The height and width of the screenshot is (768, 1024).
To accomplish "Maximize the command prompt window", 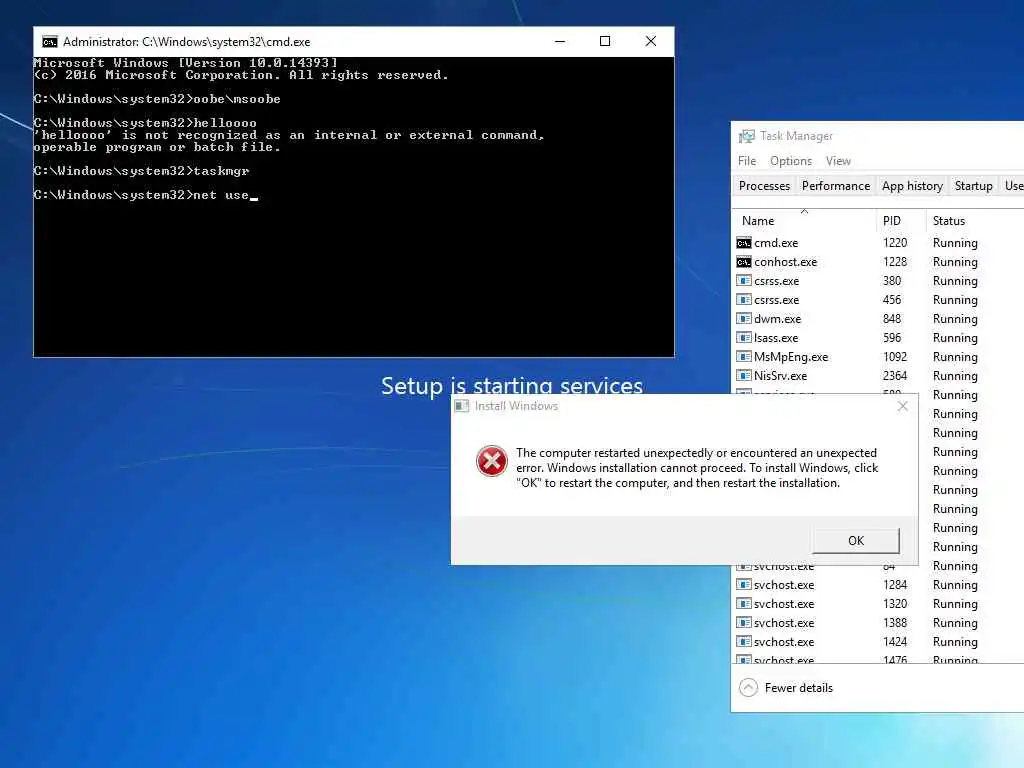I will coord(605,41).
